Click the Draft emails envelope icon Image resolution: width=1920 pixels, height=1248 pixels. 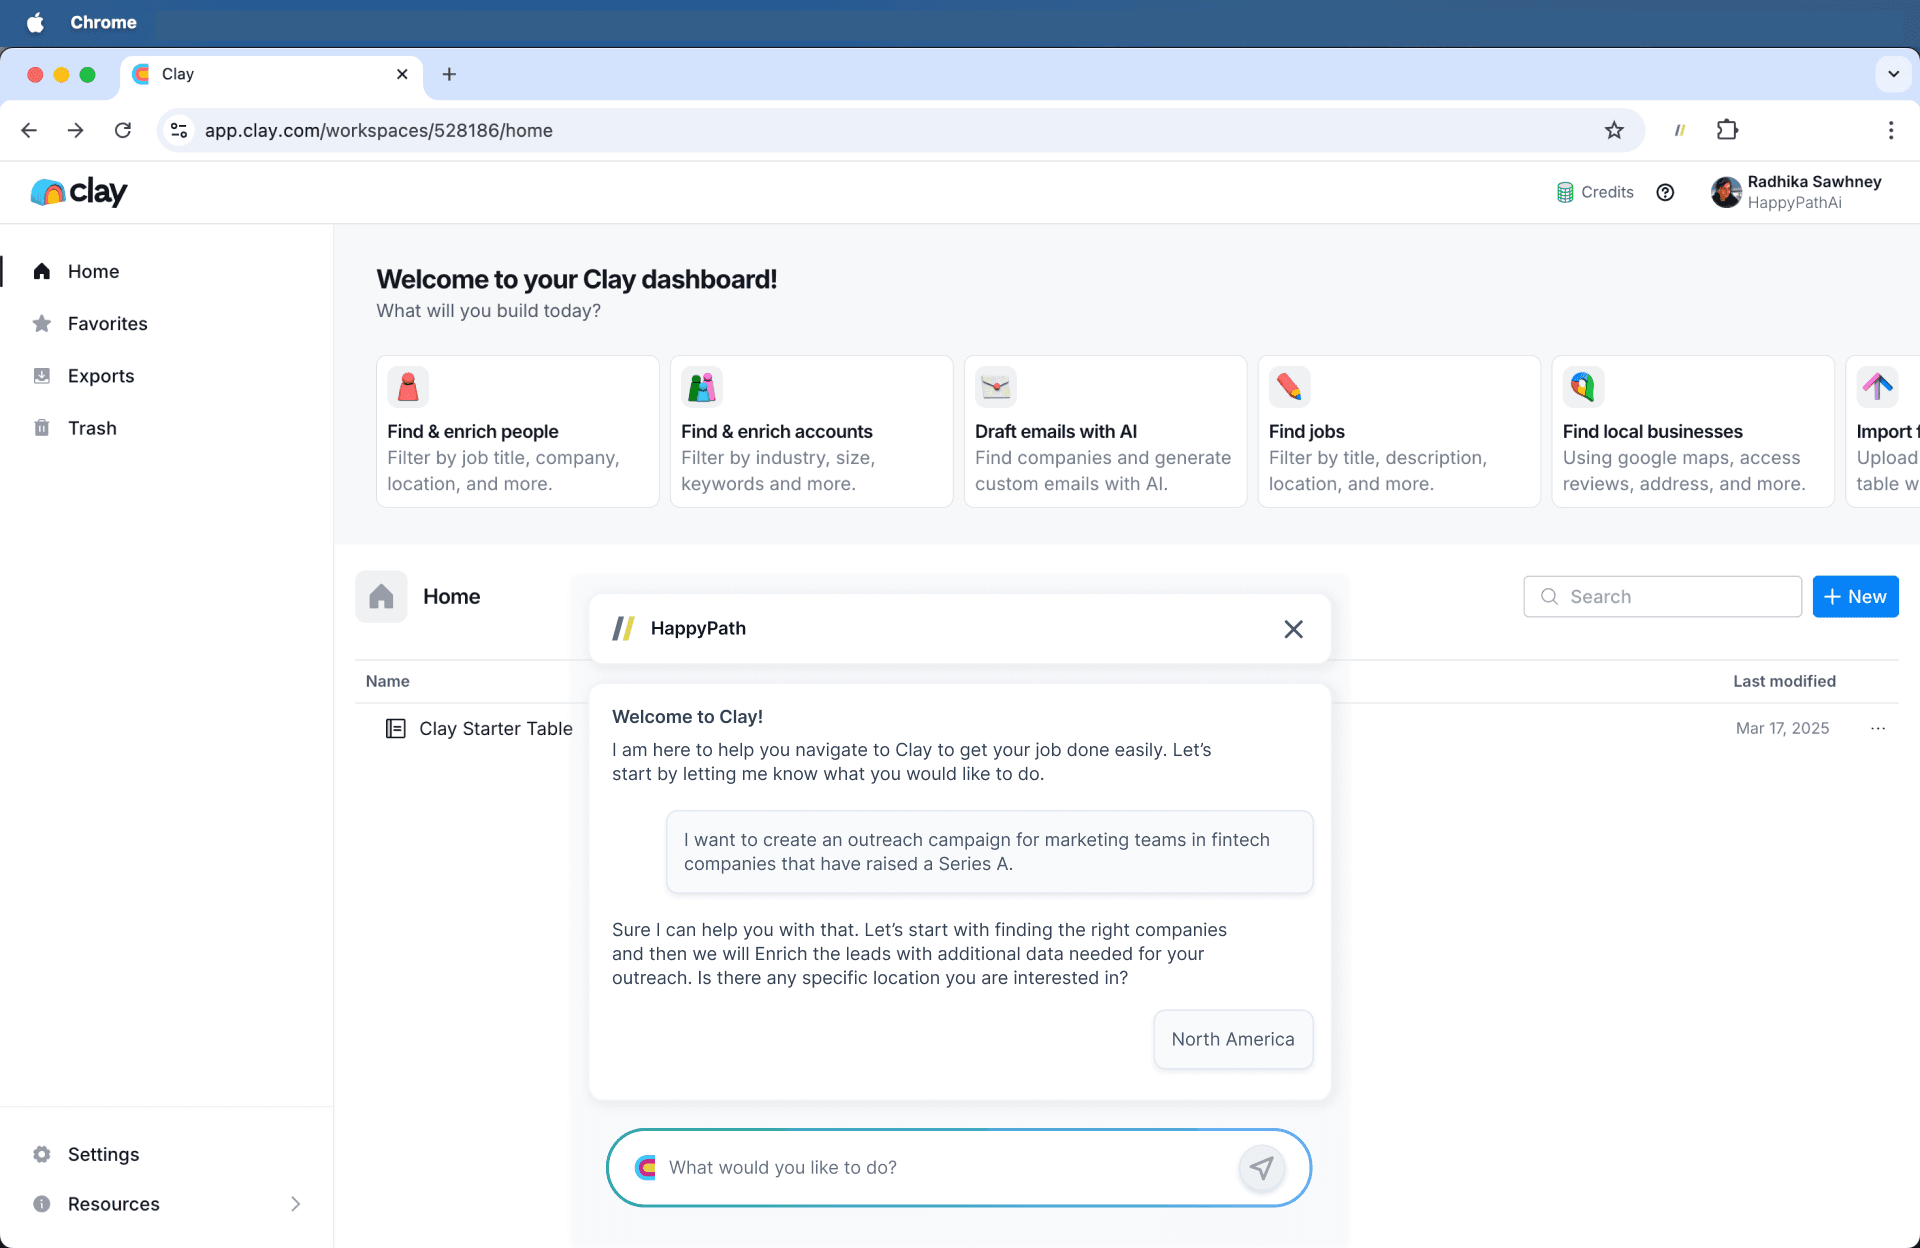[996, 387]
